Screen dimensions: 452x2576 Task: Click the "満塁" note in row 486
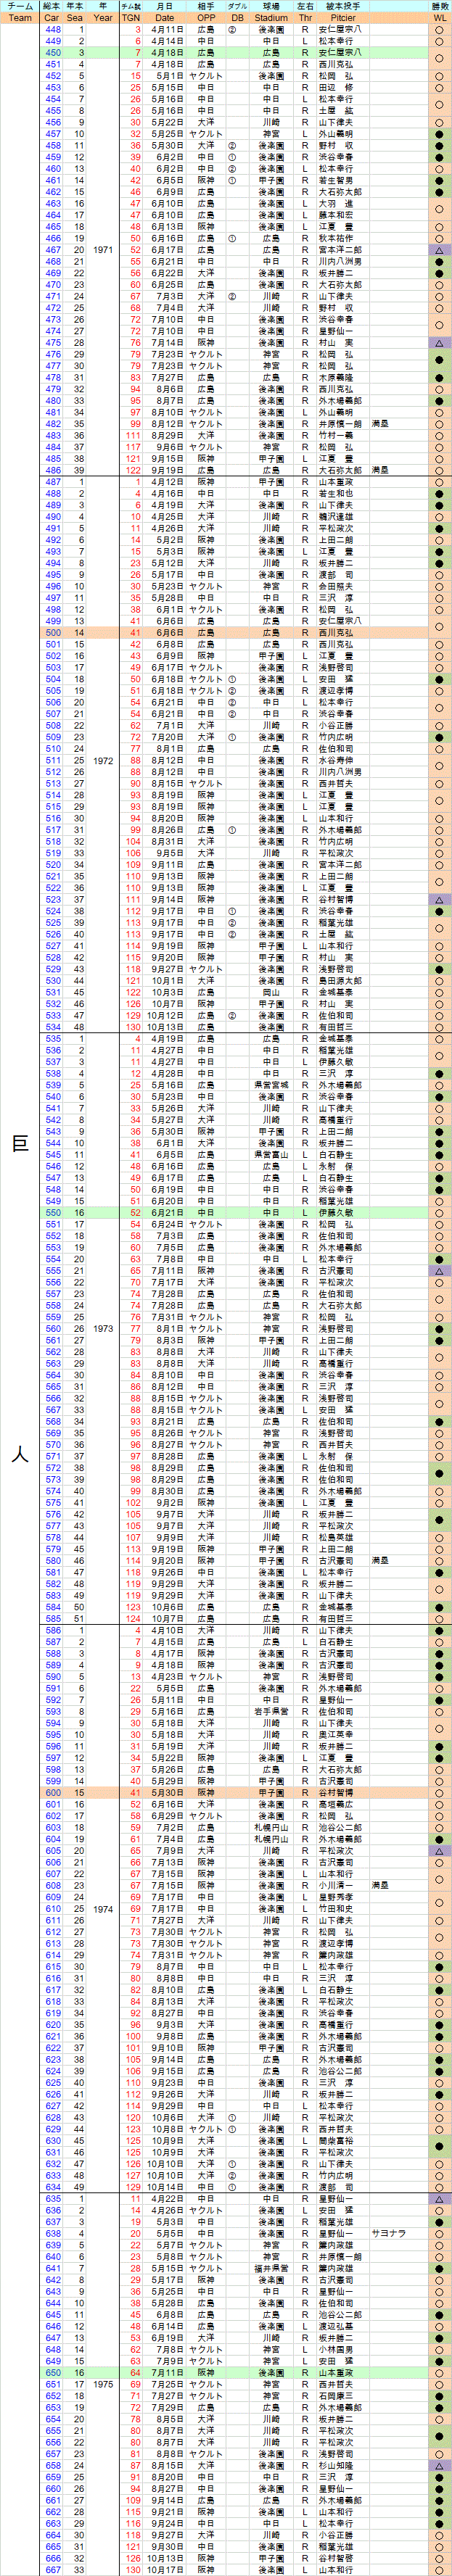tap(380, 470)
